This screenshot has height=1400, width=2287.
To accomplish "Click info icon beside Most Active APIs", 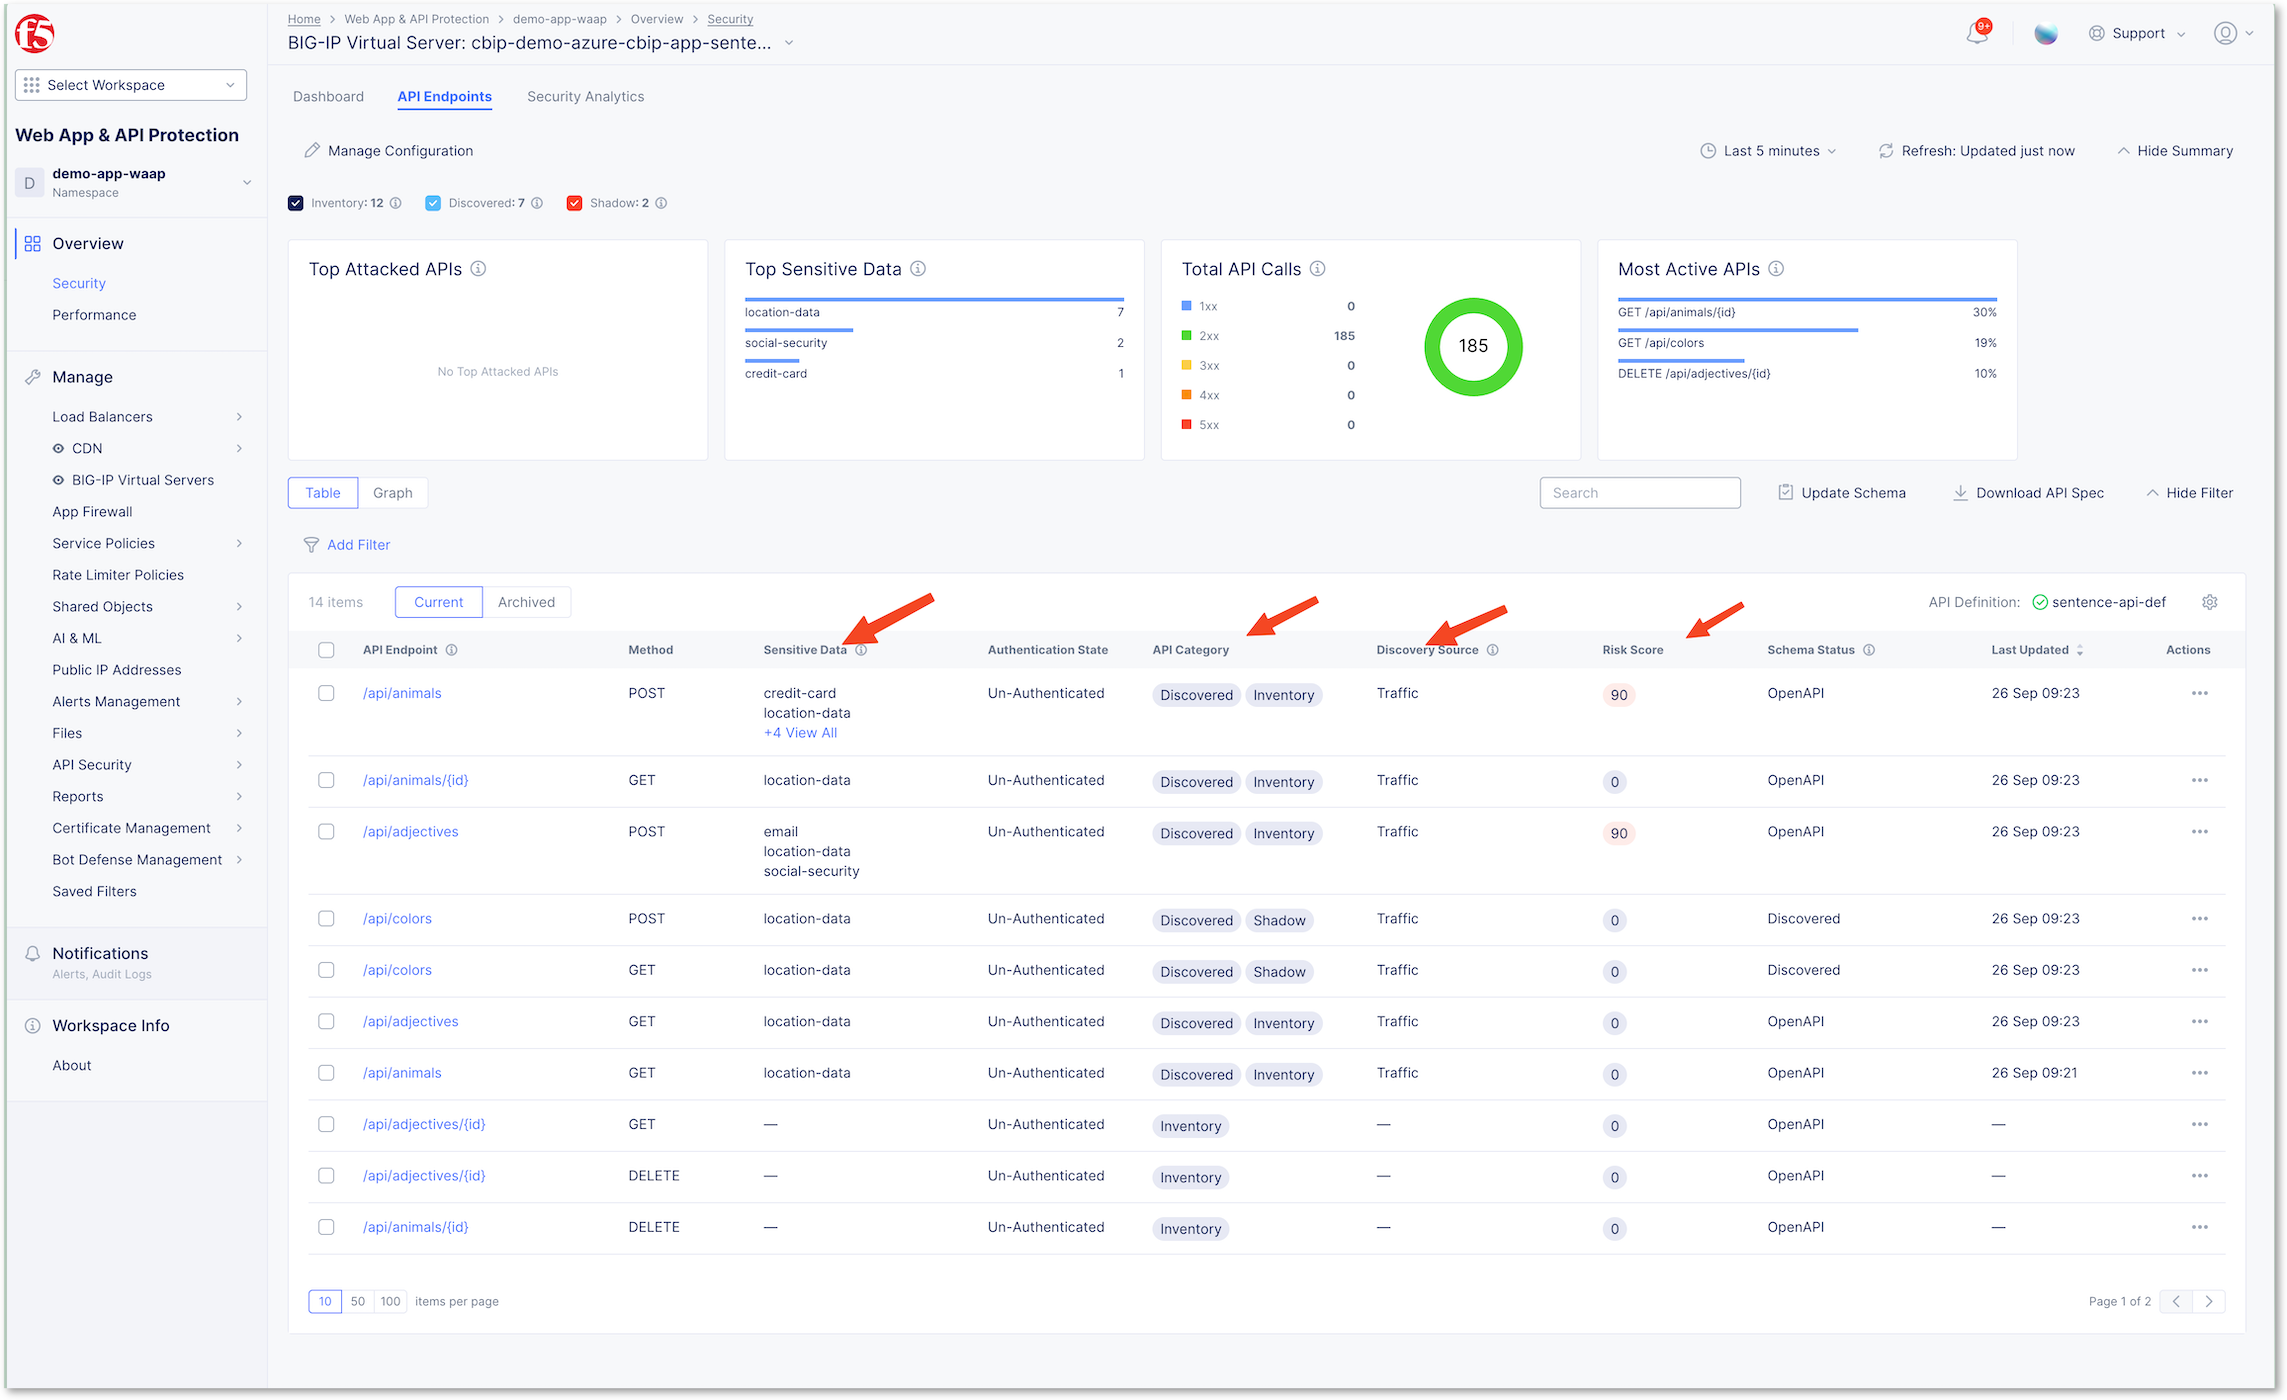I will [1776, 269].
